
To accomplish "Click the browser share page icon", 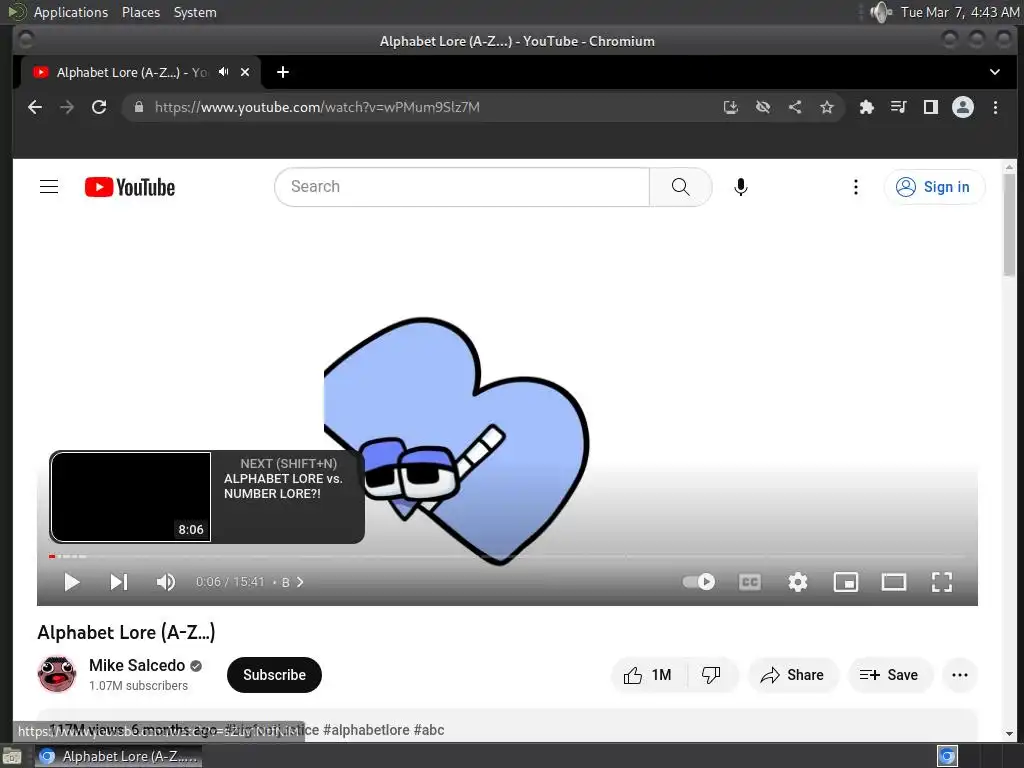I will (795, 107).
